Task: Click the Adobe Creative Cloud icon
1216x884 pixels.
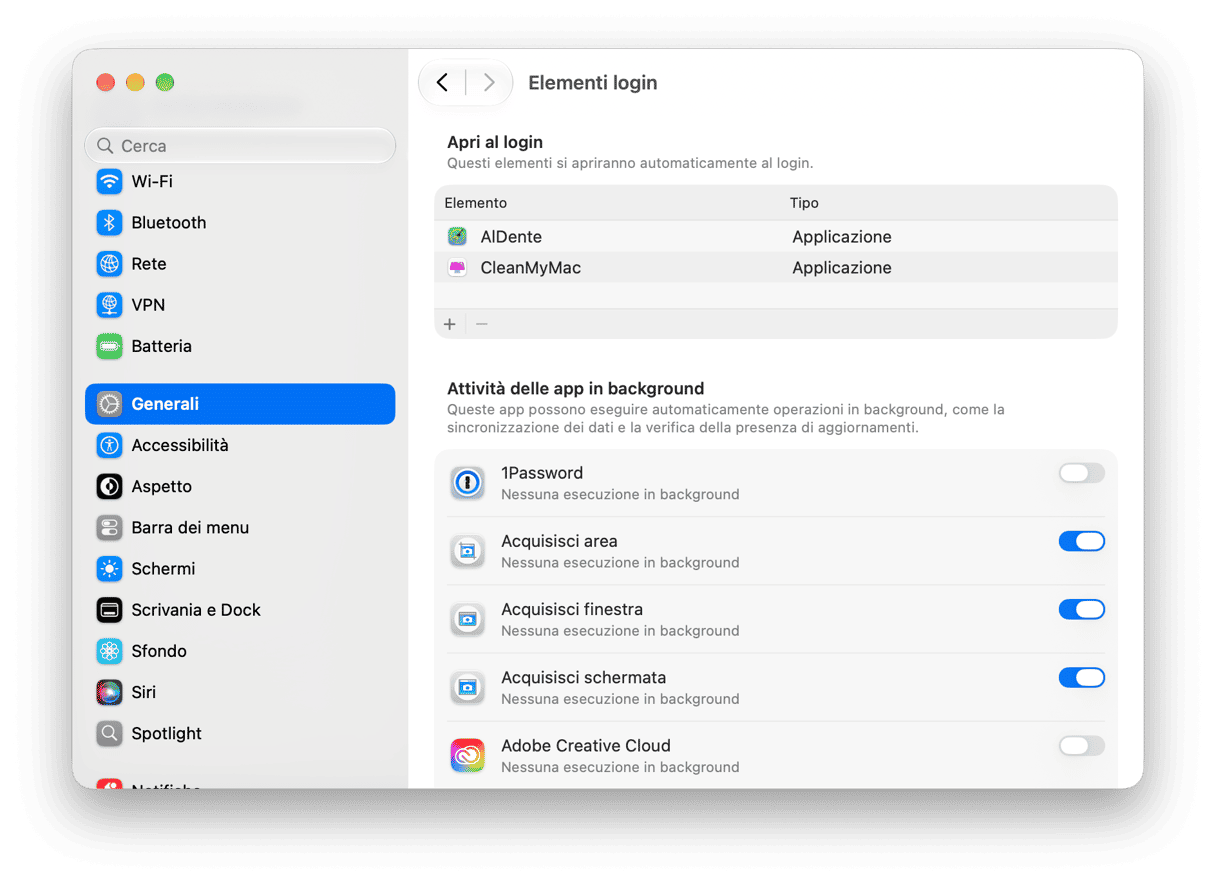Action: pos(467,755)
